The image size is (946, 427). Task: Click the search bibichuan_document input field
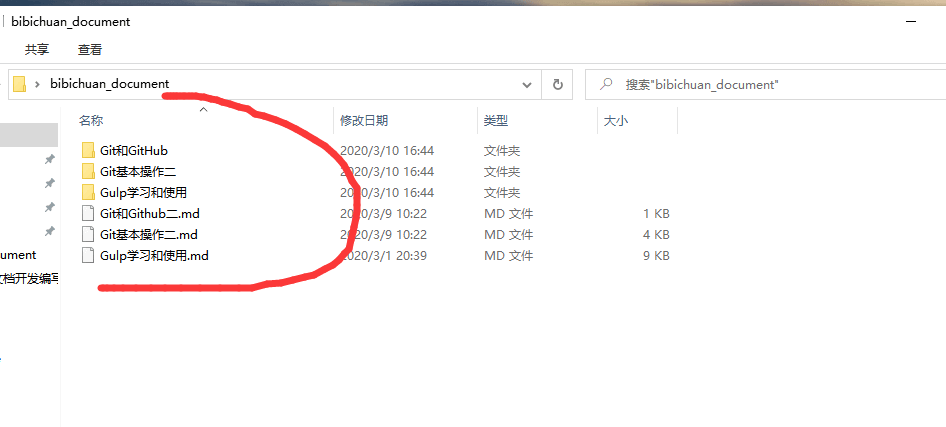coord(770,85)
